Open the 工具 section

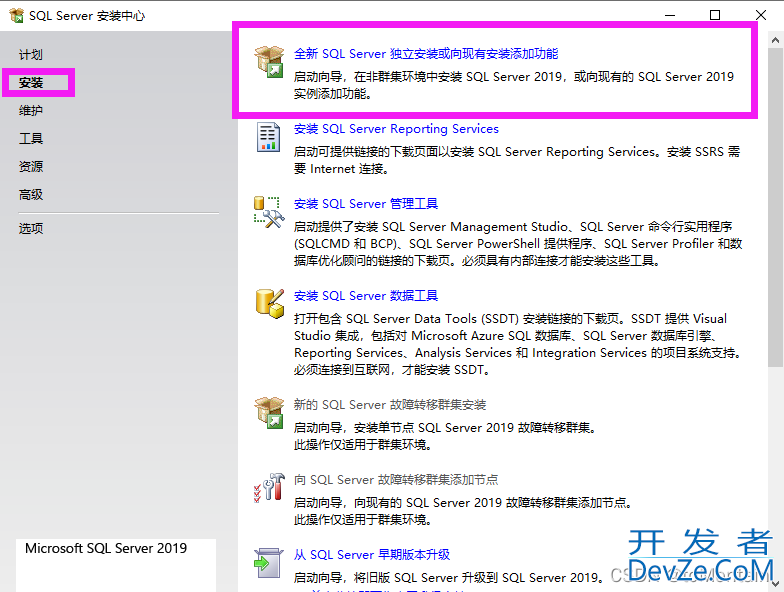click(x=30, y=138)
